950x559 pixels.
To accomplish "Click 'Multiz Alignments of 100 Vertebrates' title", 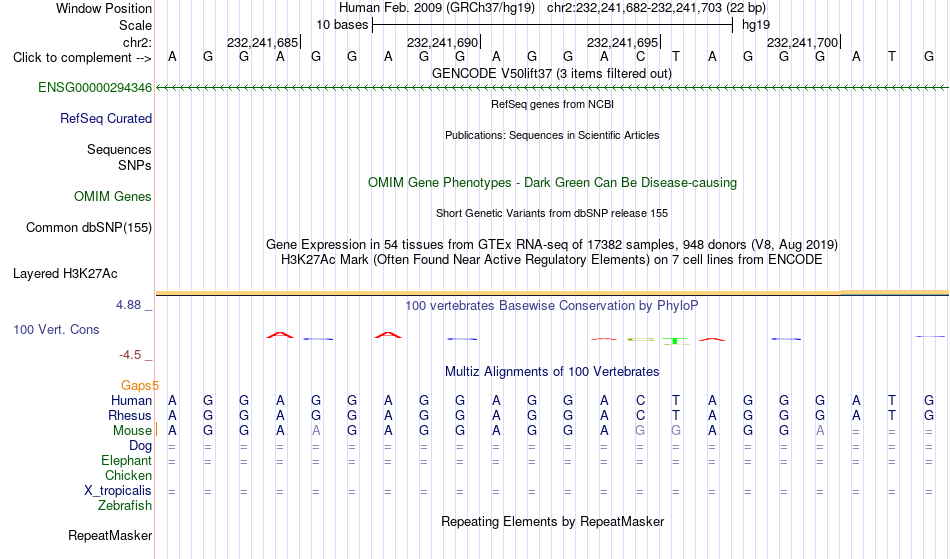I will pos(552,372).
